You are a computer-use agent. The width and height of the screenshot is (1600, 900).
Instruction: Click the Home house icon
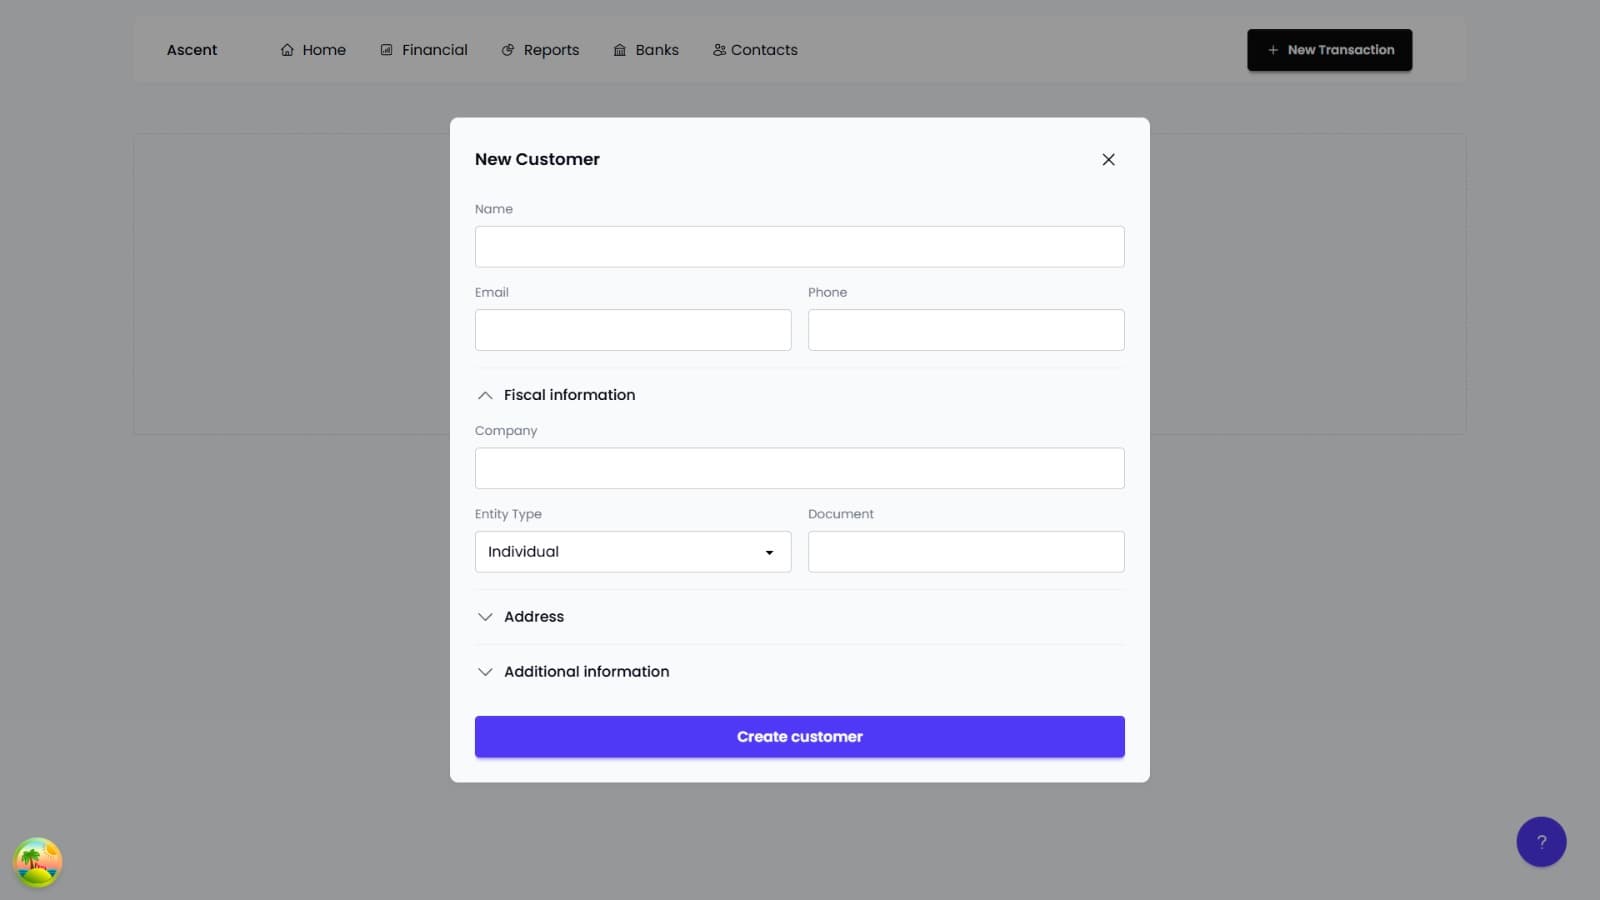click(x=287, y=50)
